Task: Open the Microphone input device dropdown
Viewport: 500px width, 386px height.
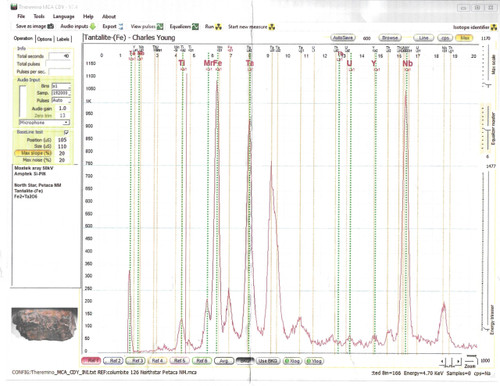Action: (44, 123)
